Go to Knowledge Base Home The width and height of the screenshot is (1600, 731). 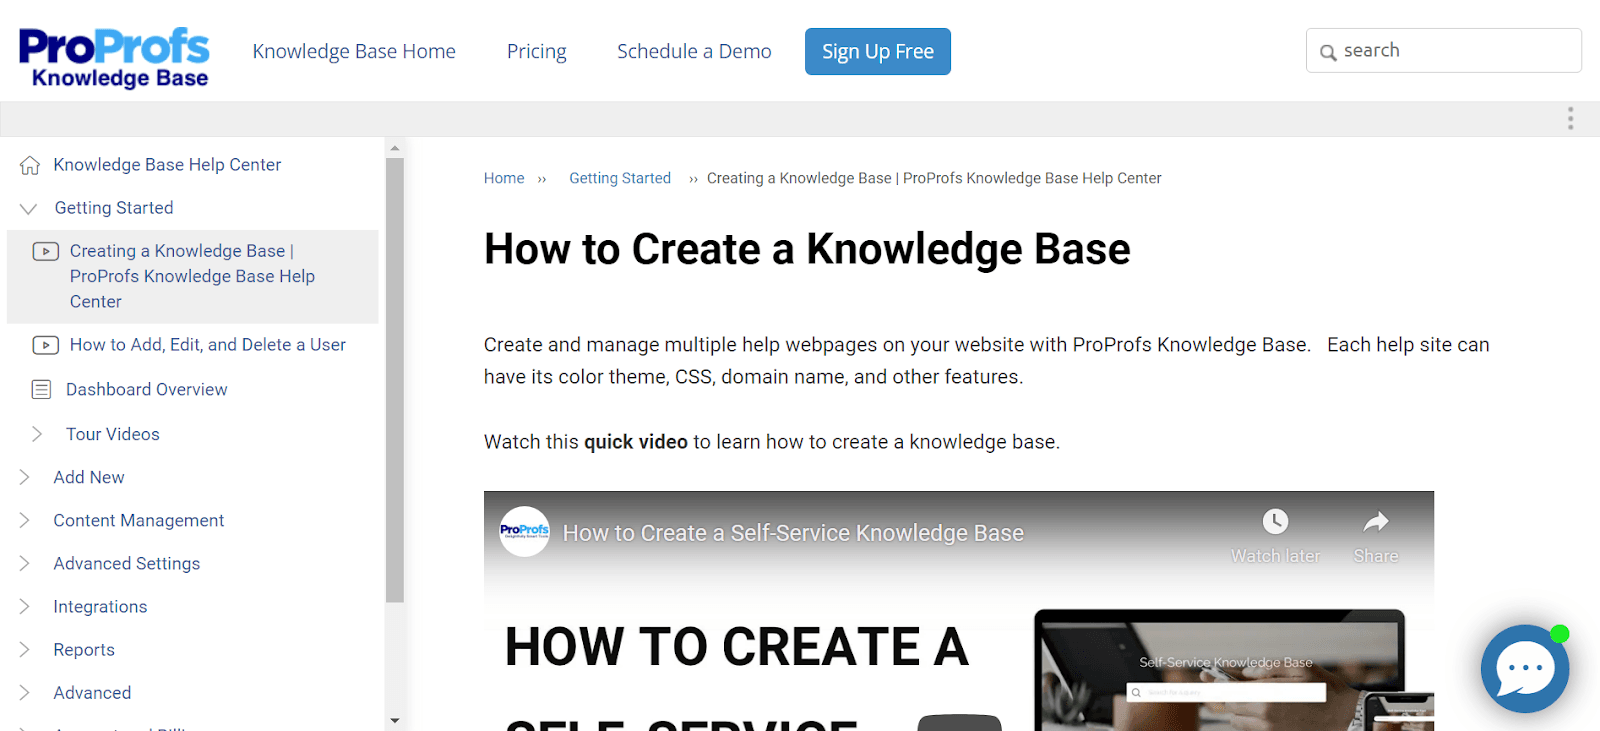[x=354, y=51]
